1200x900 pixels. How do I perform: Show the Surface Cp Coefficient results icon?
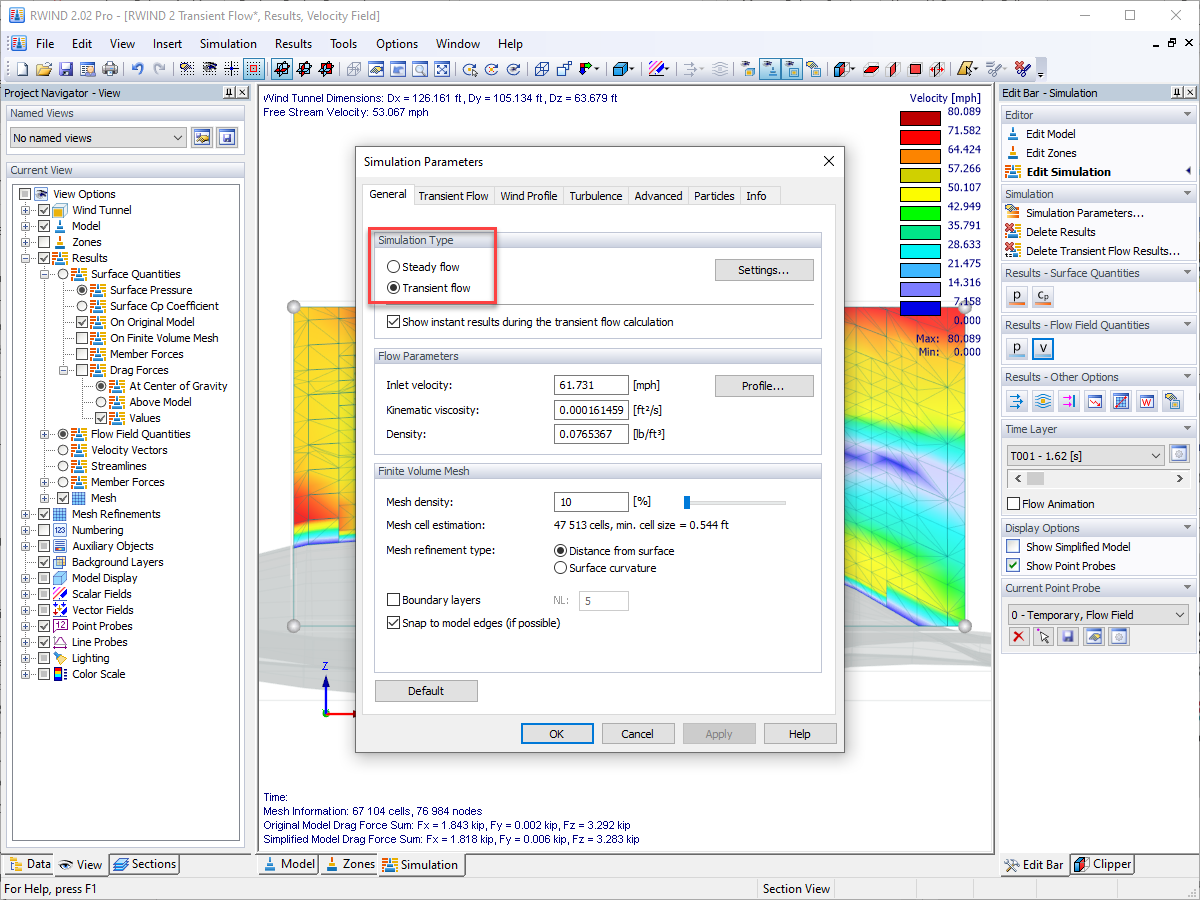click(x=1042, y=296)
